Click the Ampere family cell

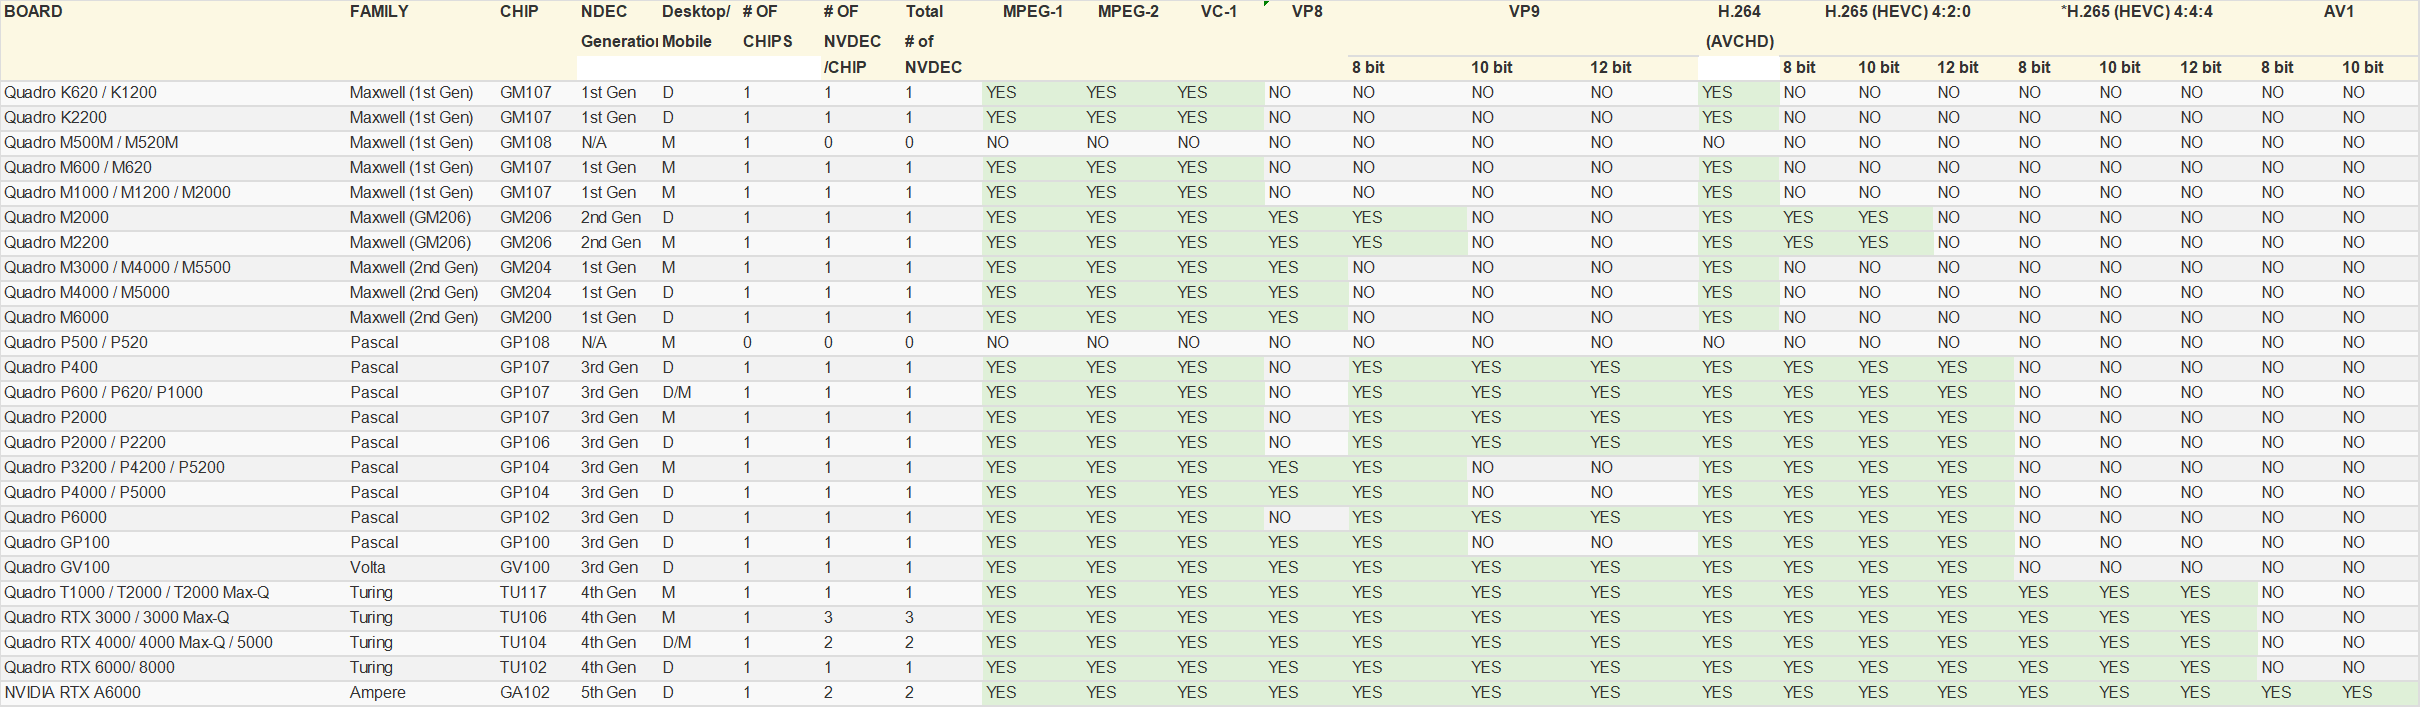point(378,693)
